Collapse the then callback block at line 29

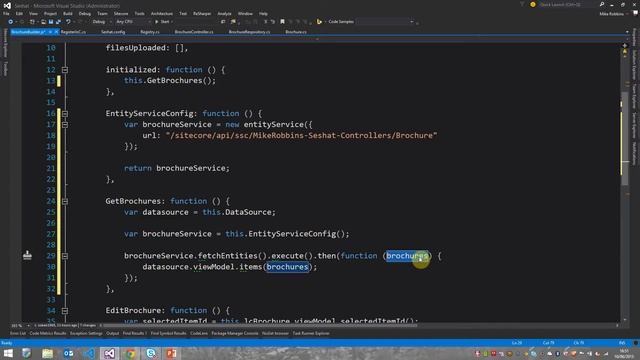click(64, 256)
